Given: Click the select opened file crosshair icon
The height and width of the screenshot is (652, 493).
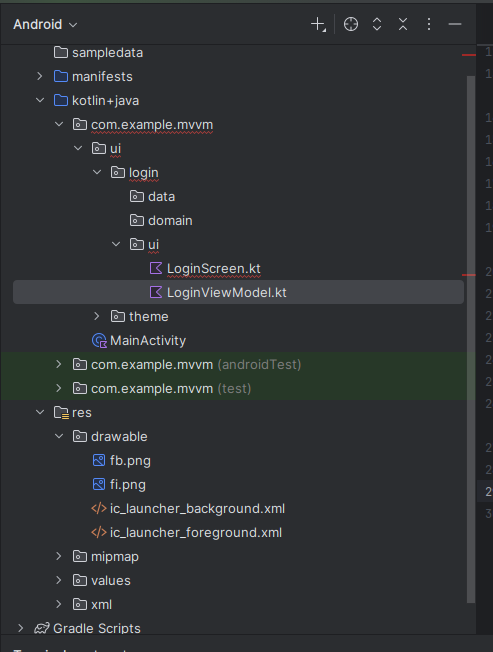Looking at the screenshot, I should [351, 24].
